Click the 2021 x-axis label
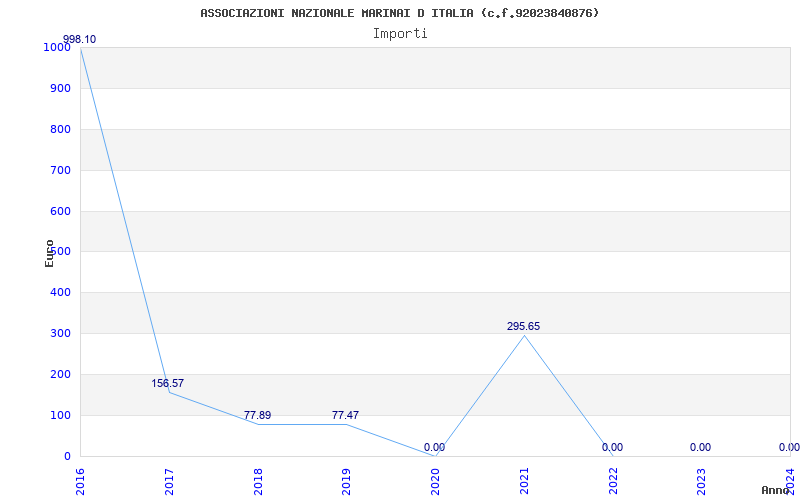 524,482
